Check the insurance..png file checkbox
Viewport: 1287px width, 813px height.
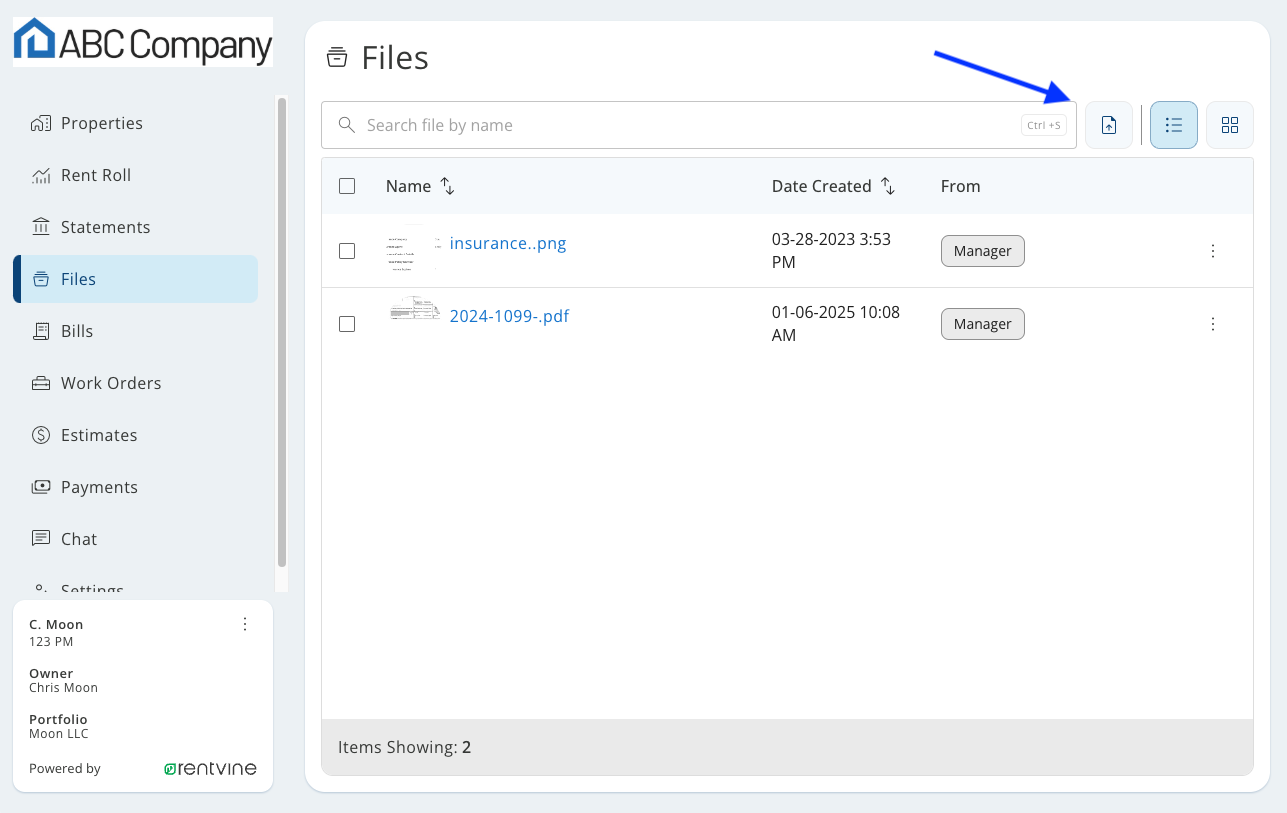click(x=347, y=251)
